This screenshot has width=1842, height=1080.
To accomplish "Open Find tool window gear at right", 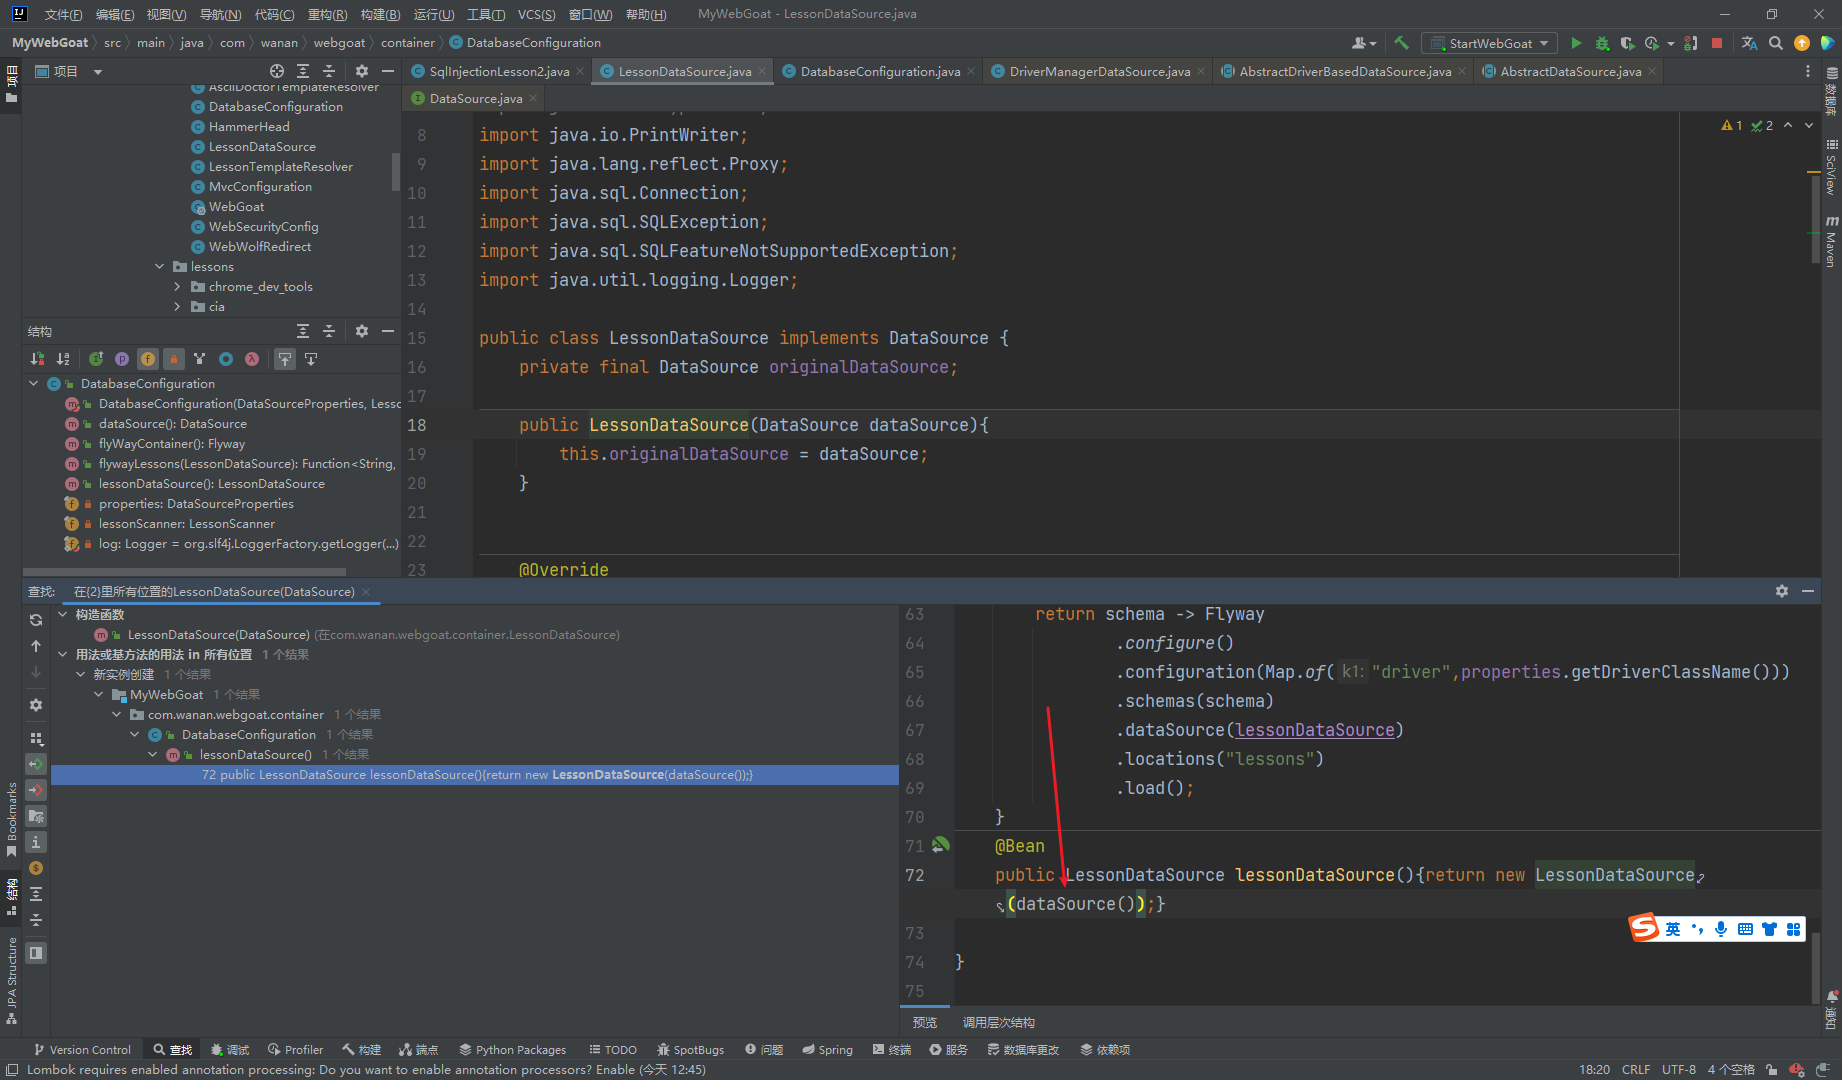I will (x=1781, y=591).
